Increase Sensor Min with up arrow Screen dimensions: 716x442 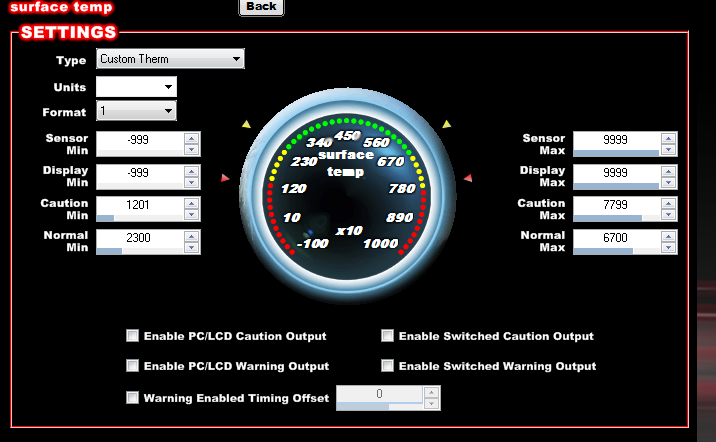(x=191, y=137)
